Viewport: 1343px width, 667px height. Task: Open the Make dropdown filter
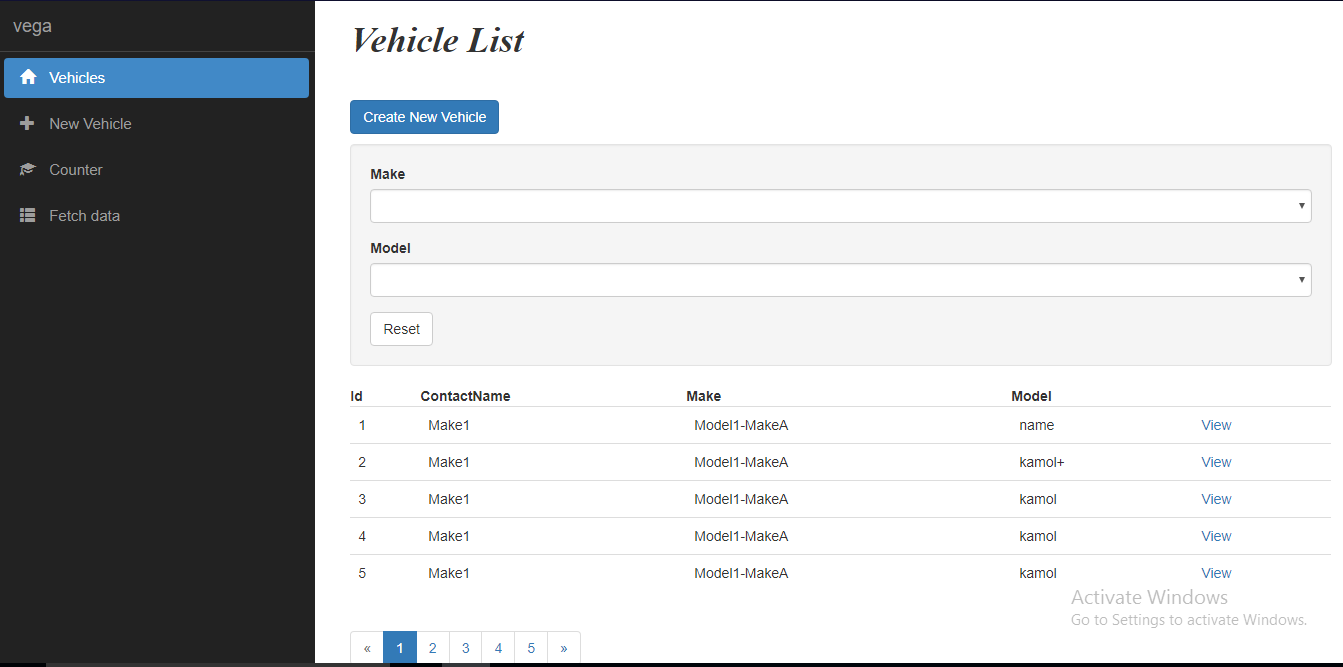(840, 206)
